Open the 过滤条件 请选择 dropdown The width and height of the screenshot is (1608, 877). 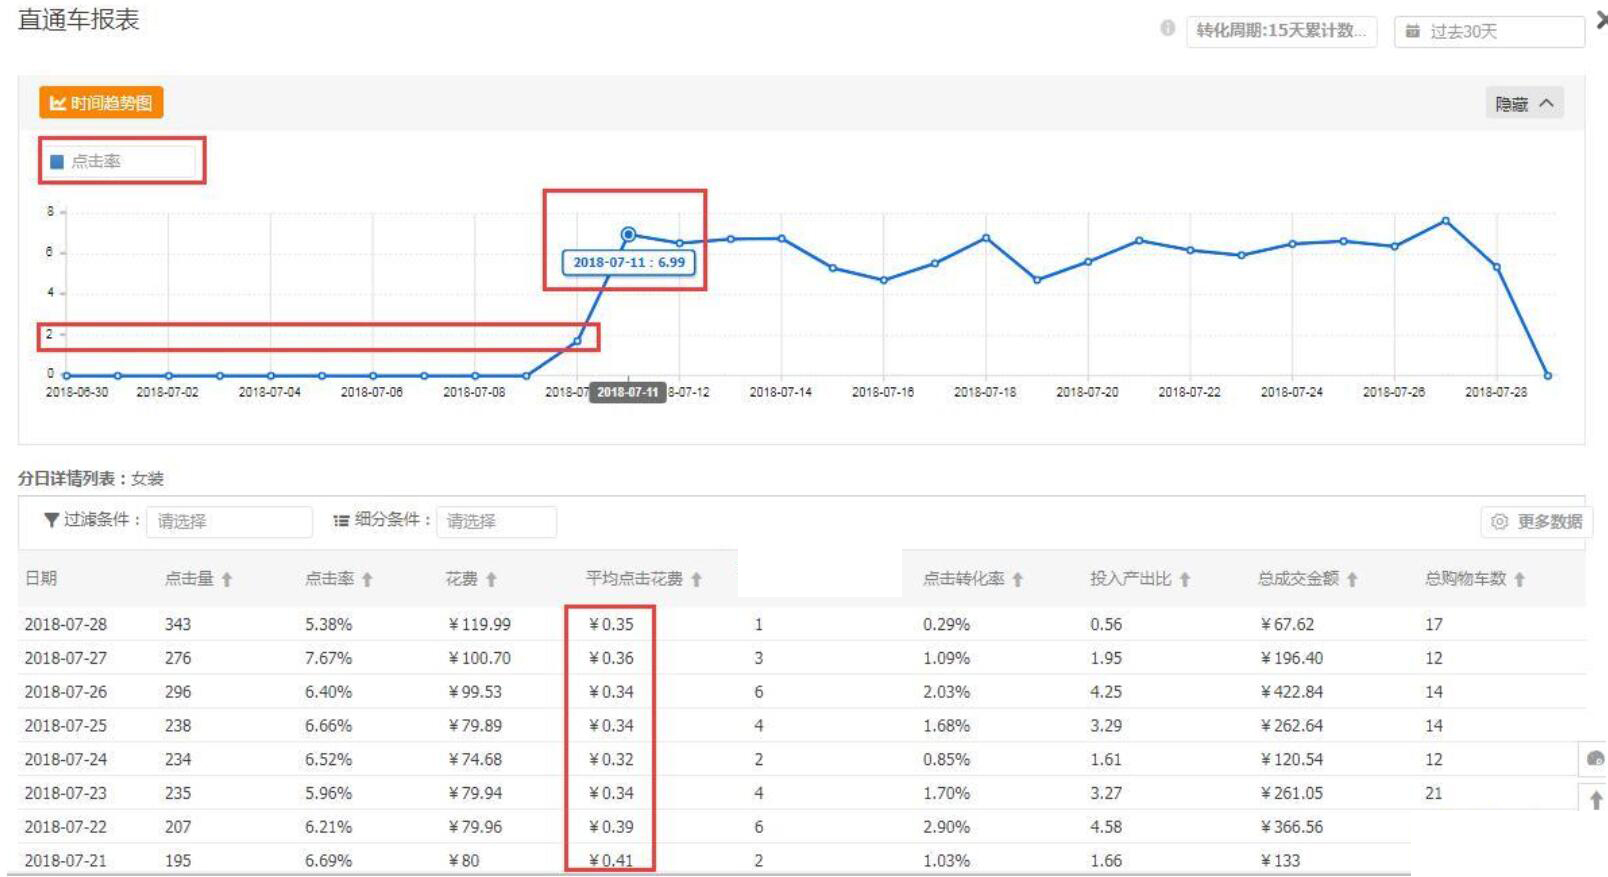tap(229, 521)
